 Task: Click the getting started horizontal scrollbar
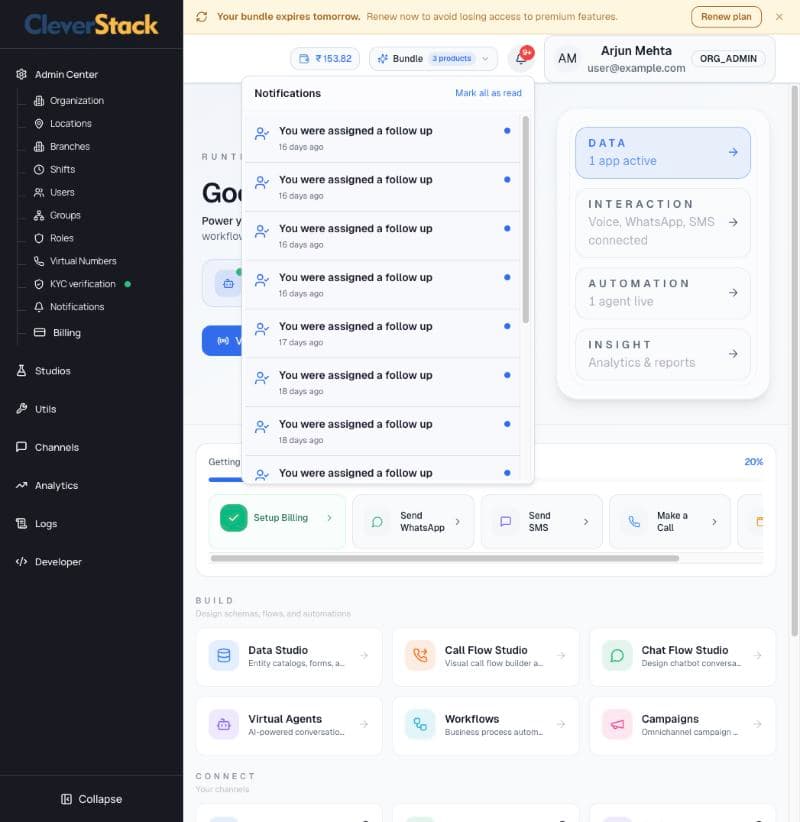(x=445, y=558)
